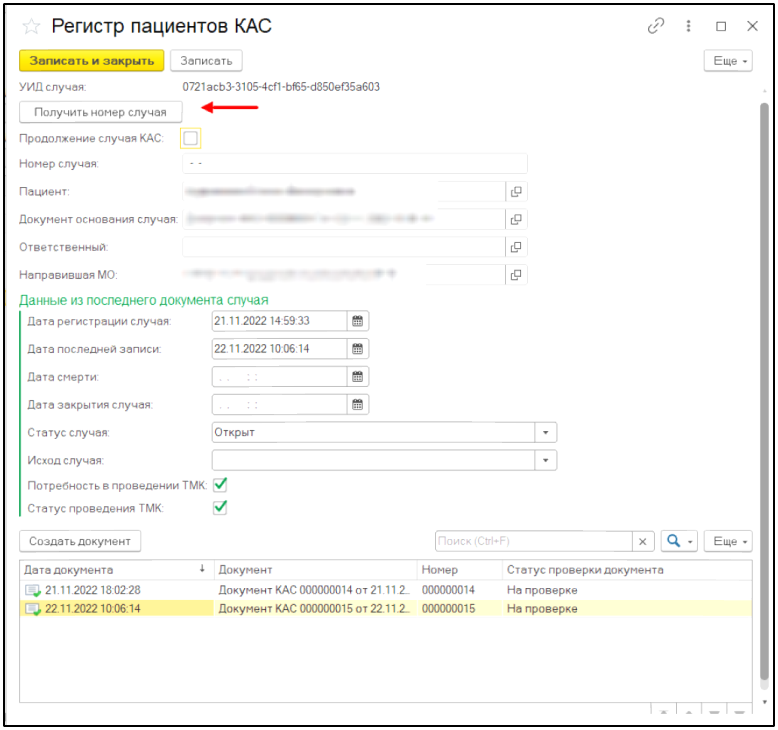
Task: Open the top Еще menu
Action: 730,61
